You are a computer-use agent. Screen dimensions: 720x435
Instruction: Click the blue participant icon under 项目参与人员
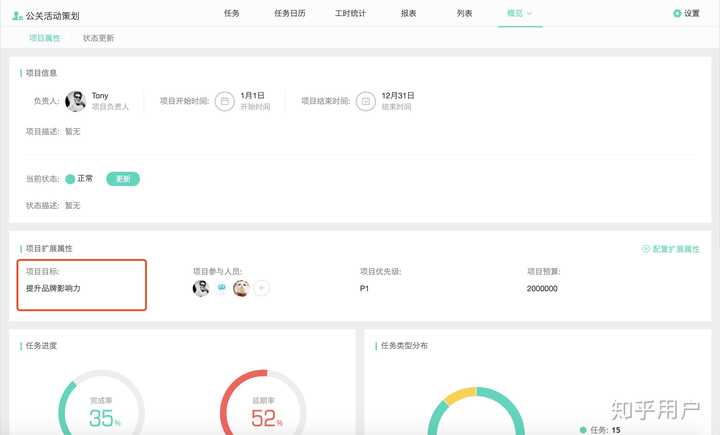click(x=222, y=288)
